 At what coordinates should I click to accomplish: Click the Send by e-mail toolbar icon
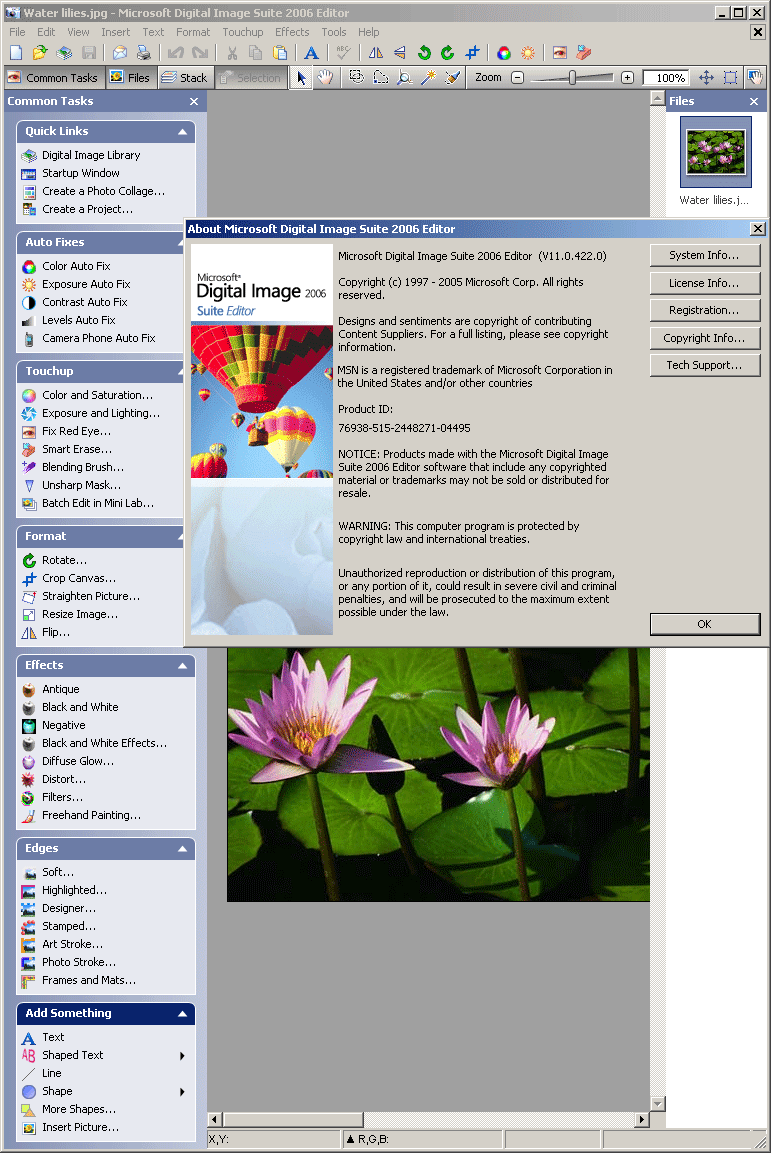119,53
